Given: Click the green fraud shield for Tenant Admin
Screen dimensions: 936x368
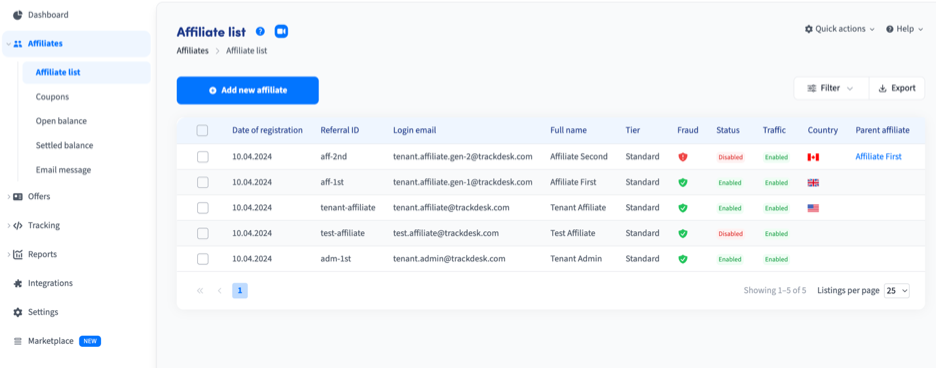Looking at the screenshot, I should 683,259.
